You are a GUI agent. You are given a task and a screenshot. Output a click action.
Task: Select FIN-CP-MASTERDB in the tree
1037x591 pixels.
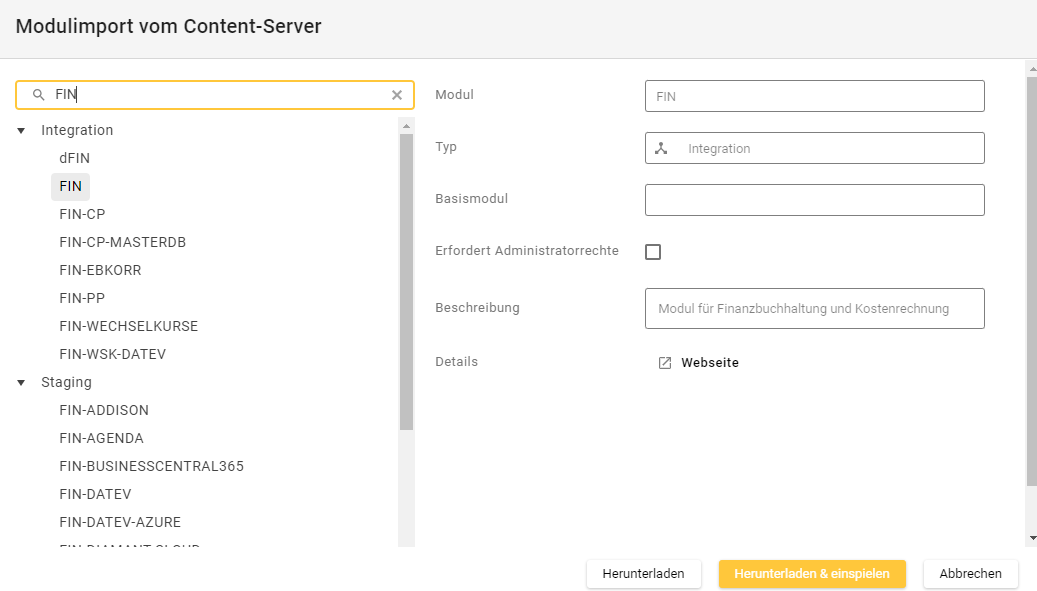click(123, 242)
